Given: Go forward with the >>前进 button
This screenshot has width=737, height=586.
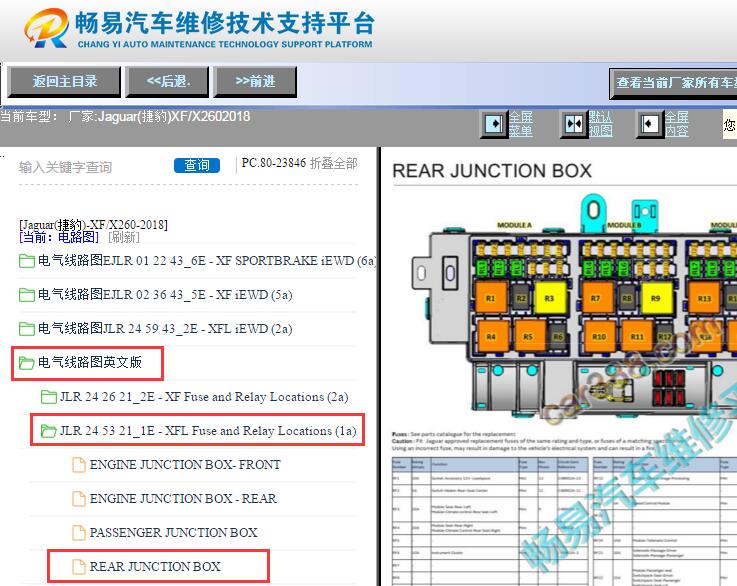Looking at the screenshot, I should pos(255,82).
